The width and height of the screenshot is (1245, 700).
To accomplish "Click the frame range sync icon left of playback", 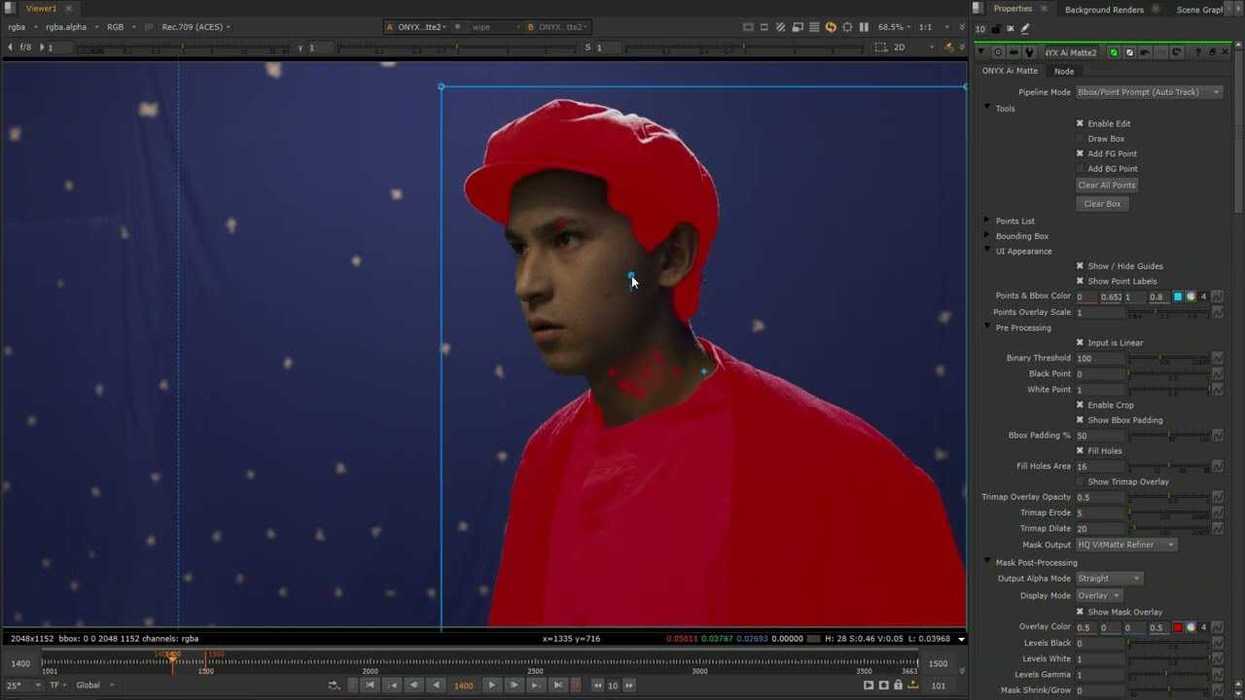I will click(x=334, y=685).
